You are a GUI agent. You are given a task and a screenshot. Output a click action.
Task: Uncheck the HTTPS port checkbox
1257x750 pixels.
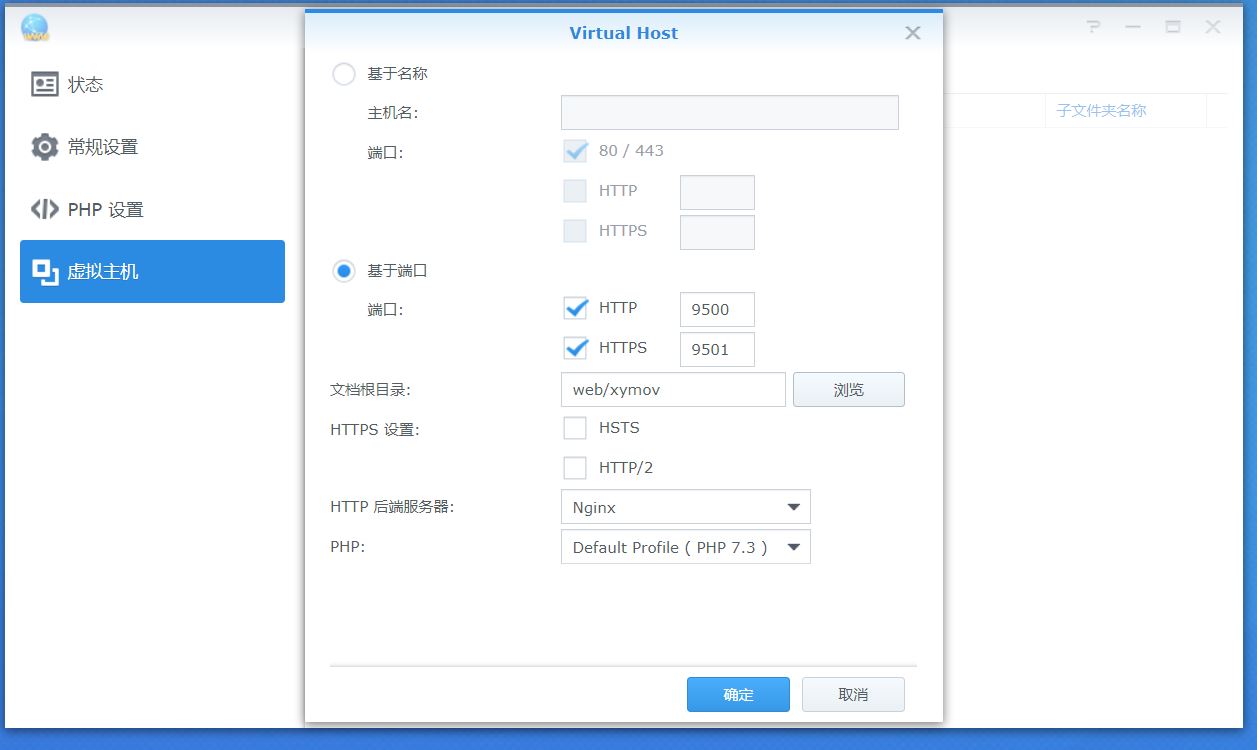pos(575,347)
